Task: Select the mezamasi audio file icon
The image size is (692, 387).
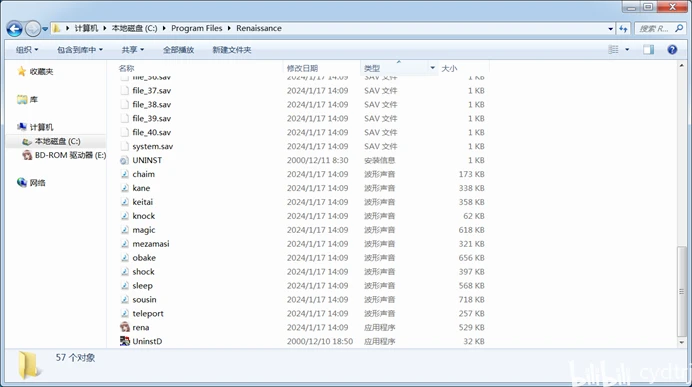Action: pyautogui.click(x=125, y=244)
